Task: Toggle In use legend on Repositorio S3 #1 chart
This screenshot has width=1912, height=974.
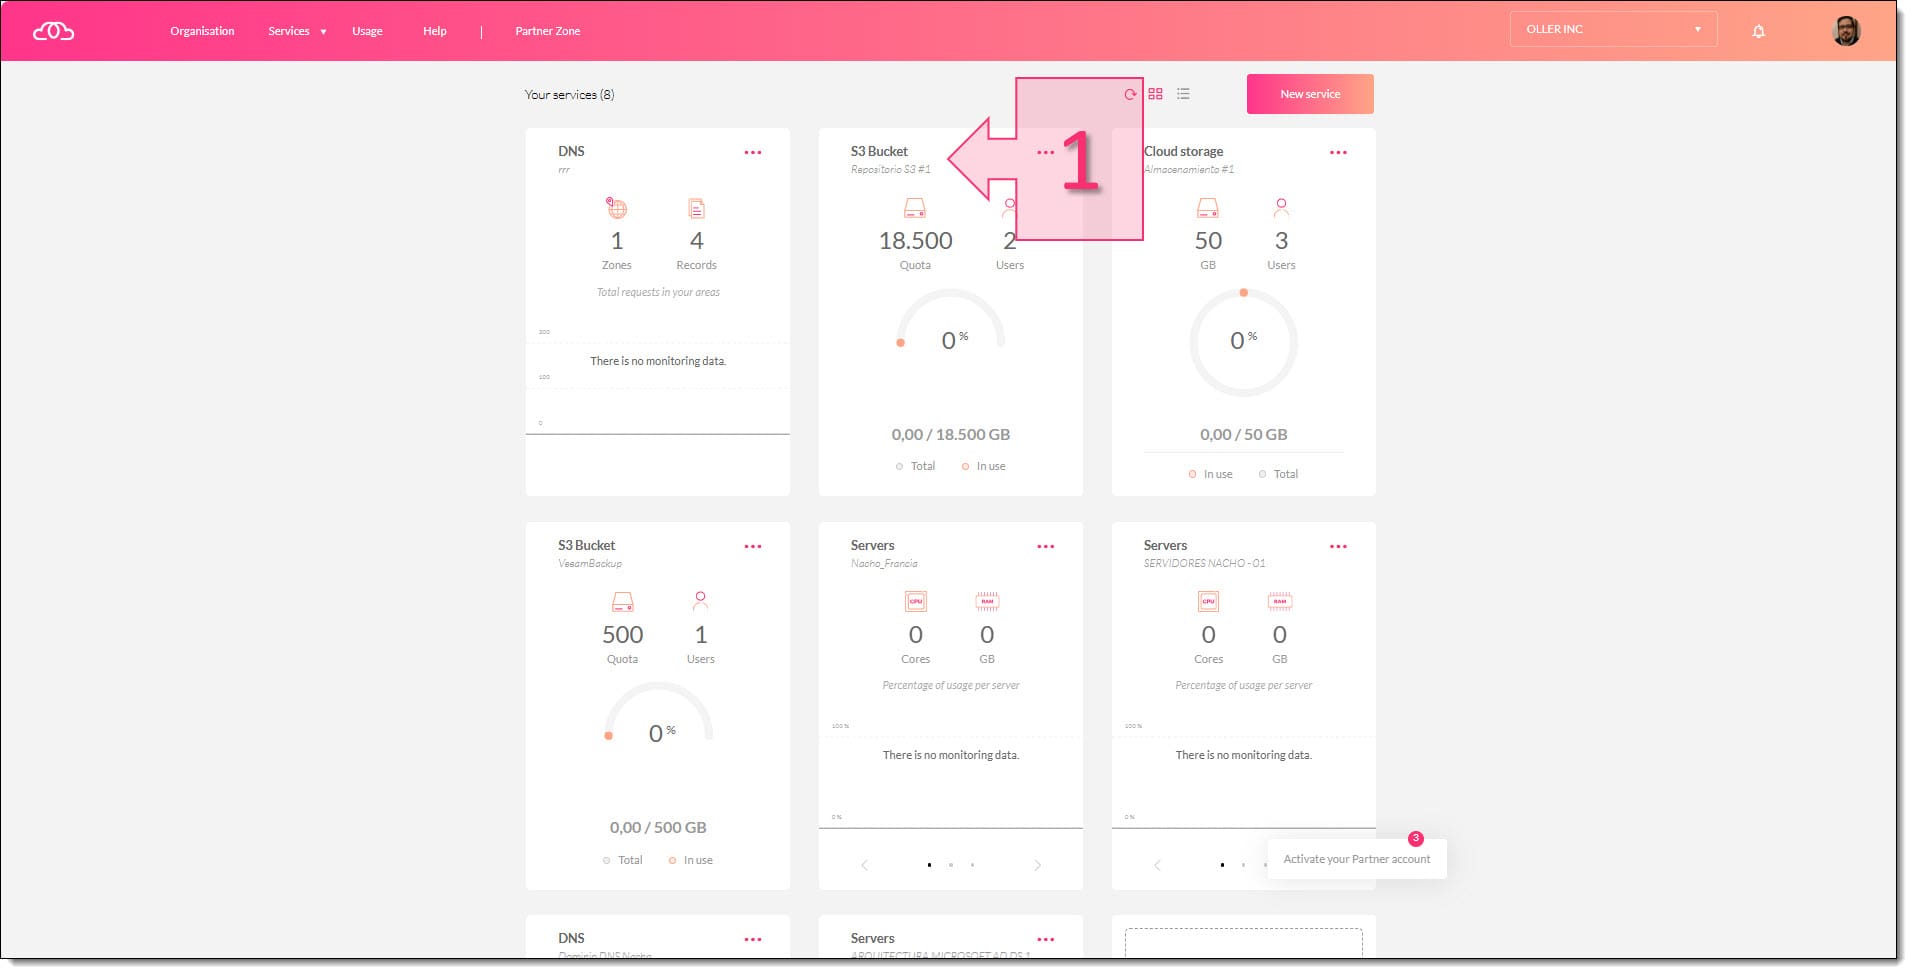Action: (x=984, y=467)
